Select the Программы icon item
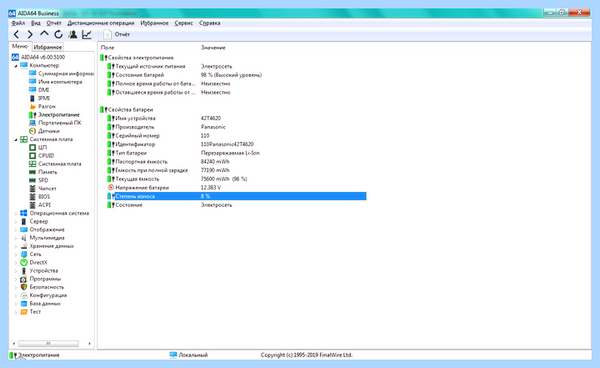Viewport: 600px width, 368px height. (x=41, y=279)
